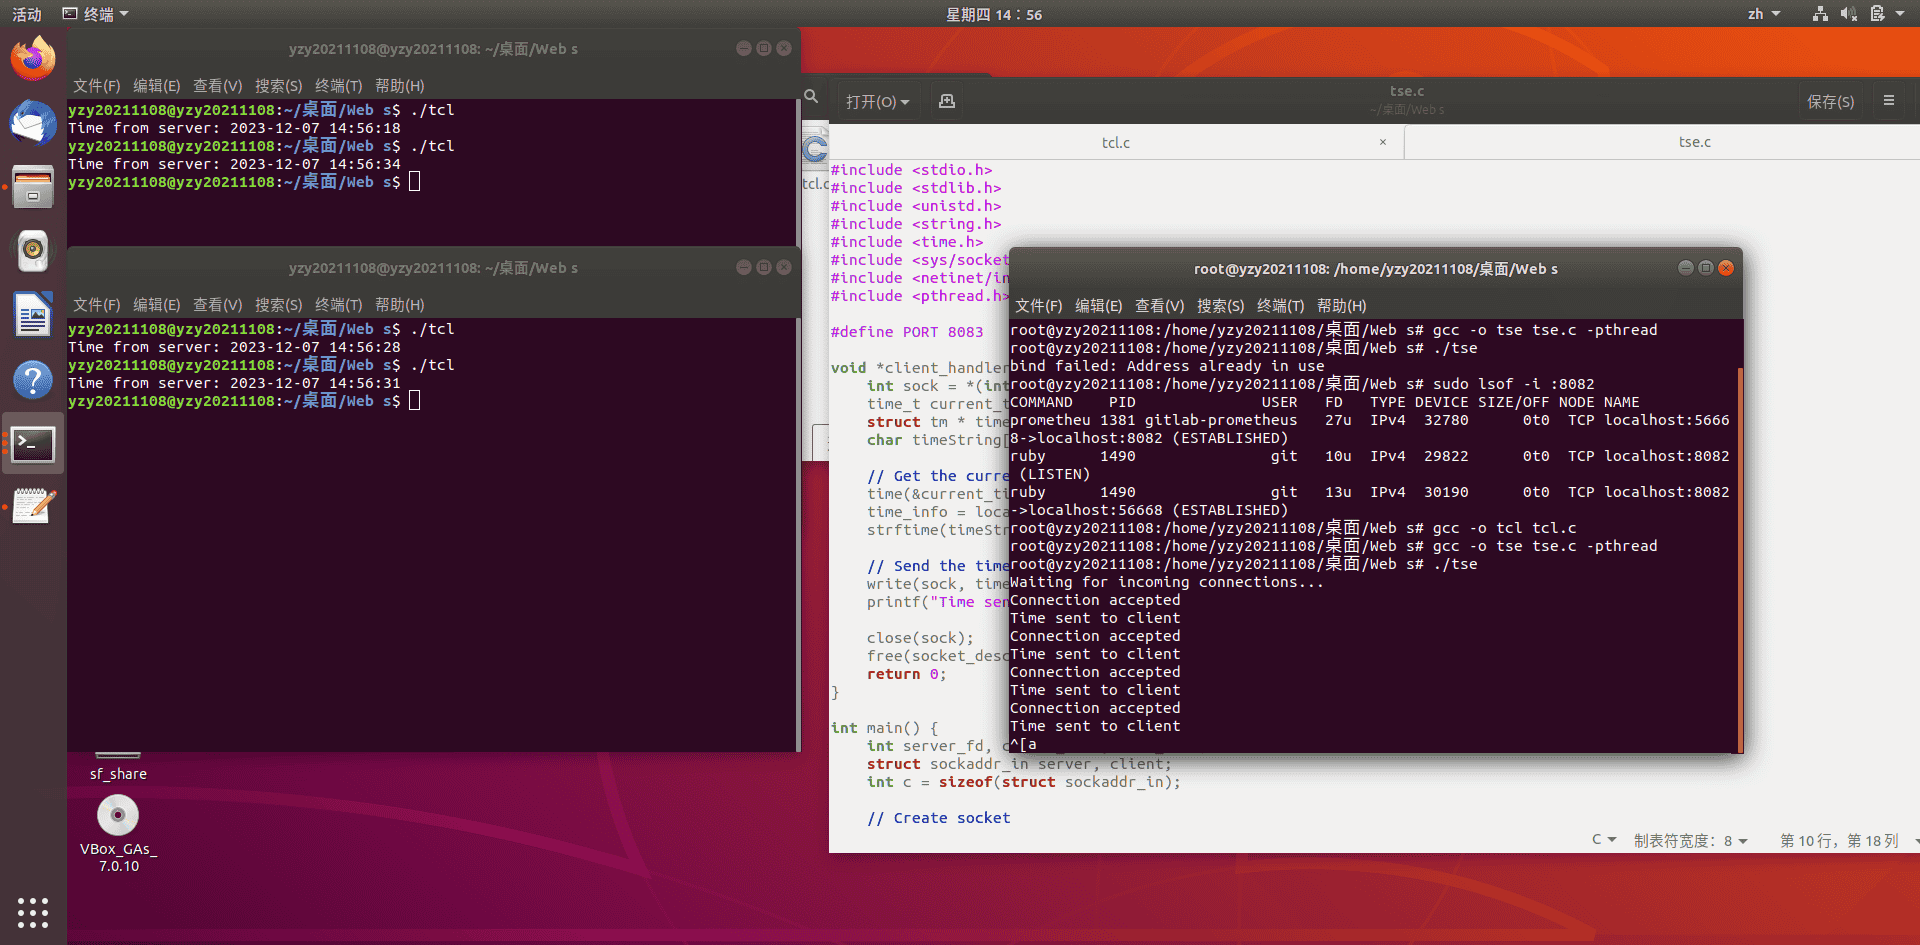Click the new document icon in gedit
Screen dimensions: 1920x945
tap(946, 102)
